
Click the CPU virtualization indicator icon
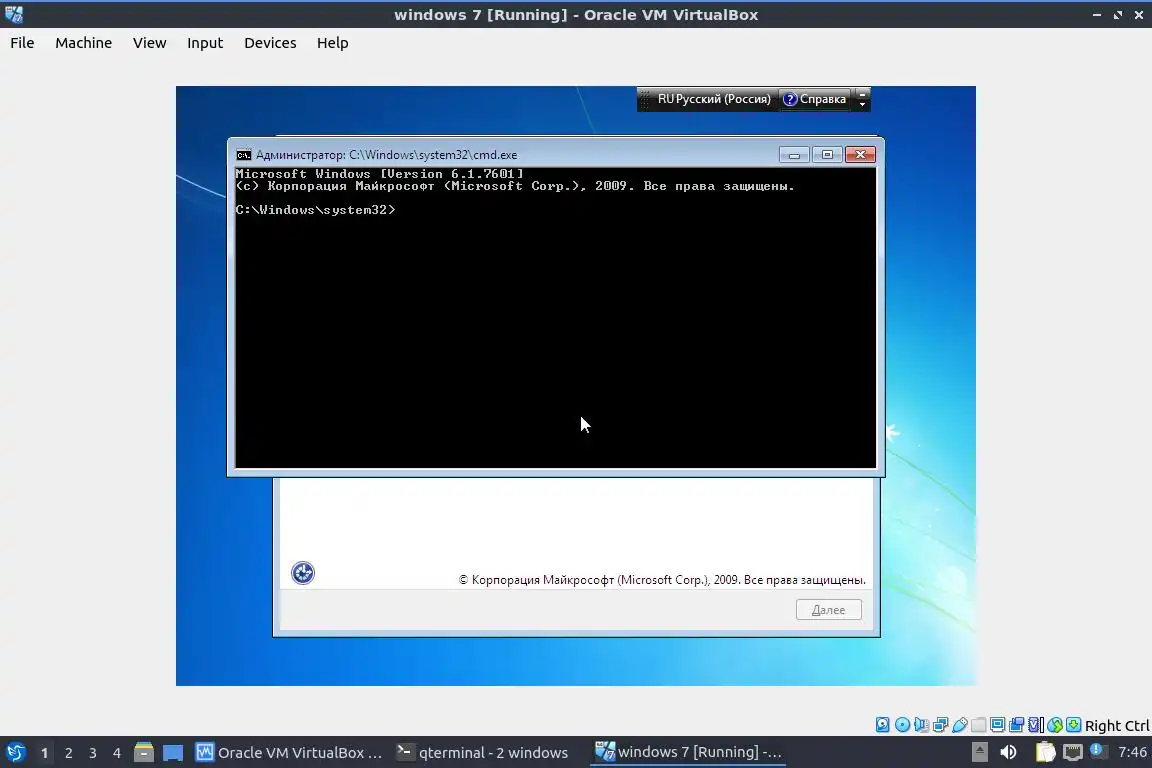pos(1036,725)
